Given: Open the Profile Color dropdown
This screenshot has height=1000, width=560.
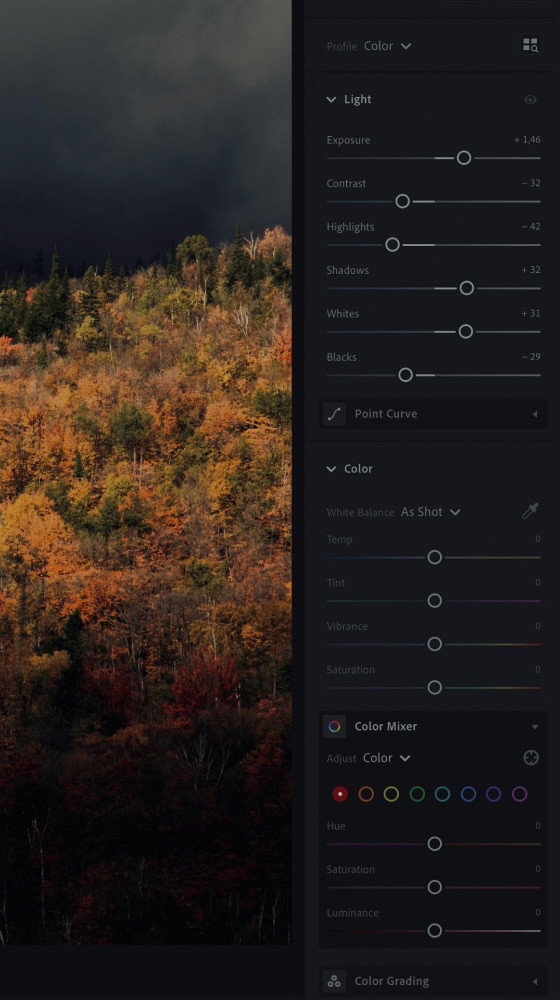Looking at the screenshot, I should pyautogui.click(x=387, y=46).
